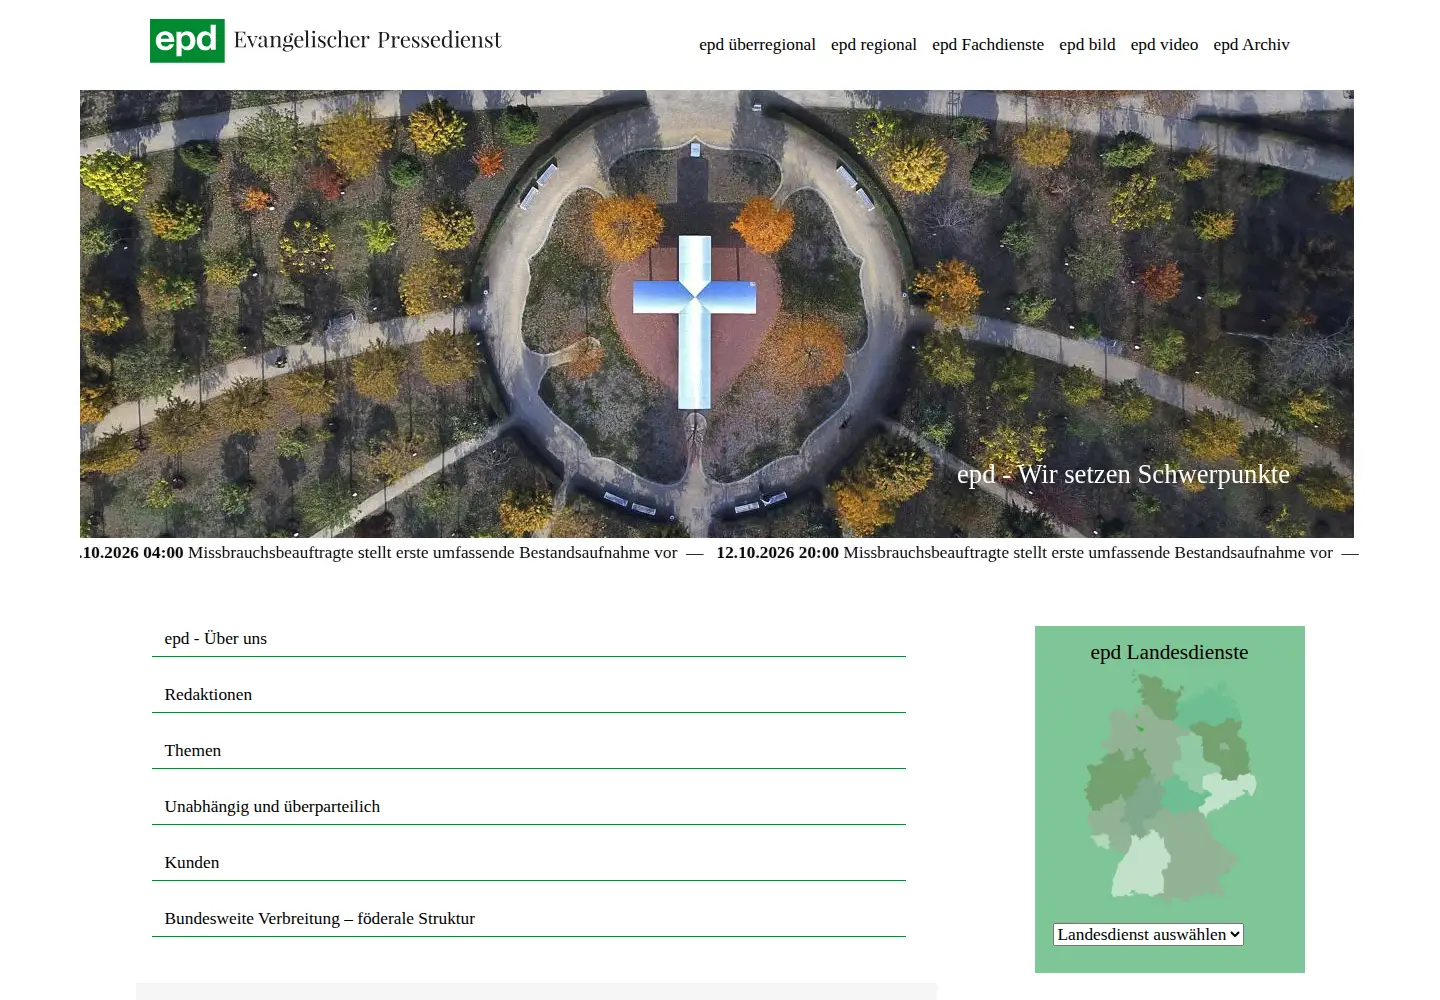Go to epd Fachdienste
Viewport: 1440px width, 1000px height.
click(x=988, y=45)
